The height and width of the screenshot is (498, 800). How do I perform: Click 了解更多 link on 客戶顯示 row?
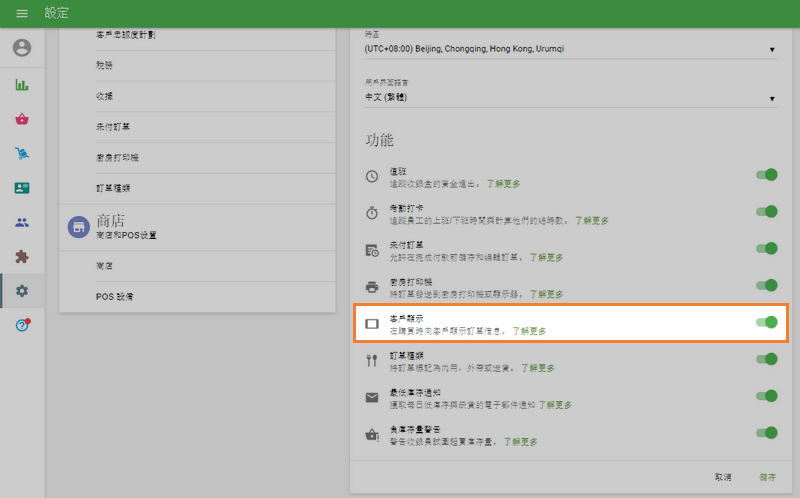pyautogui.click(x=529, y=330)
